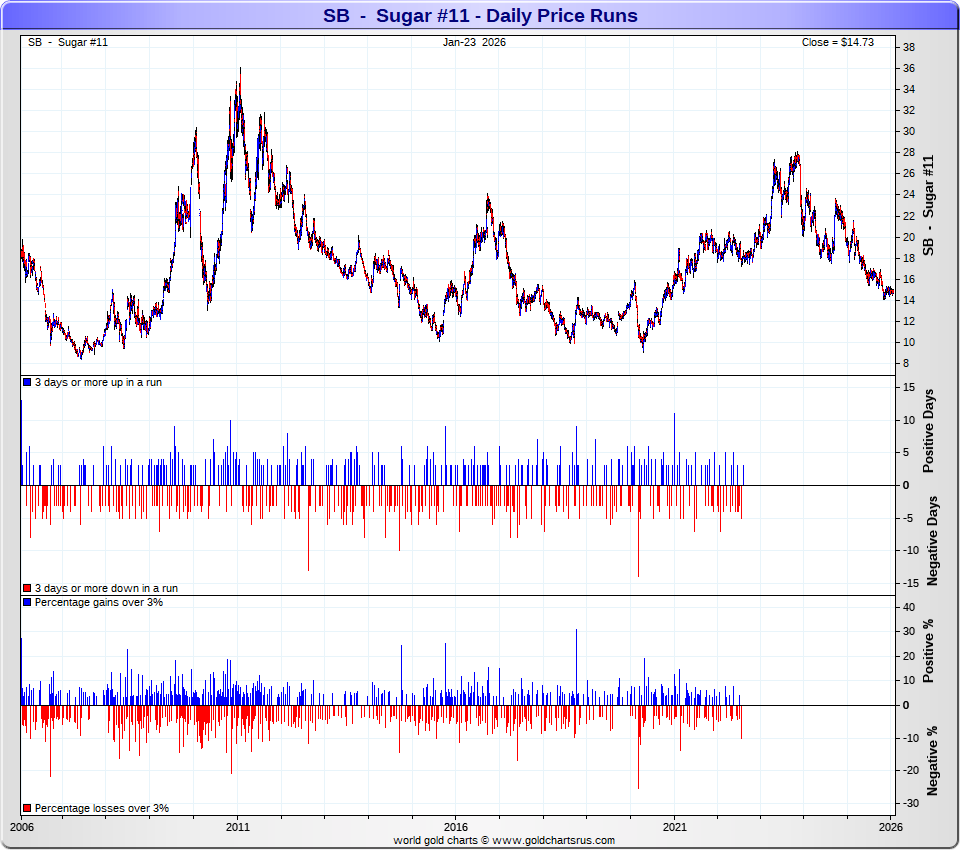Click the 2016 year marker on the x-axis

point(456,827)
